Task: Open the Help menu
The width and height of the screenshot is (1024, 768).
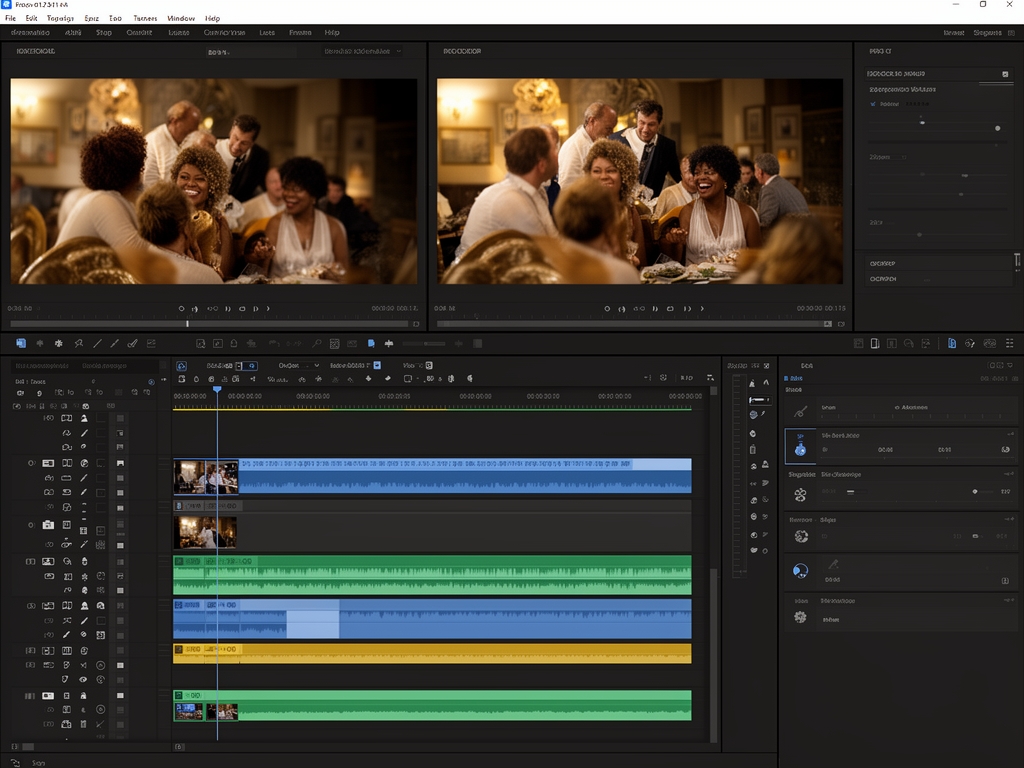Action: 212,18
